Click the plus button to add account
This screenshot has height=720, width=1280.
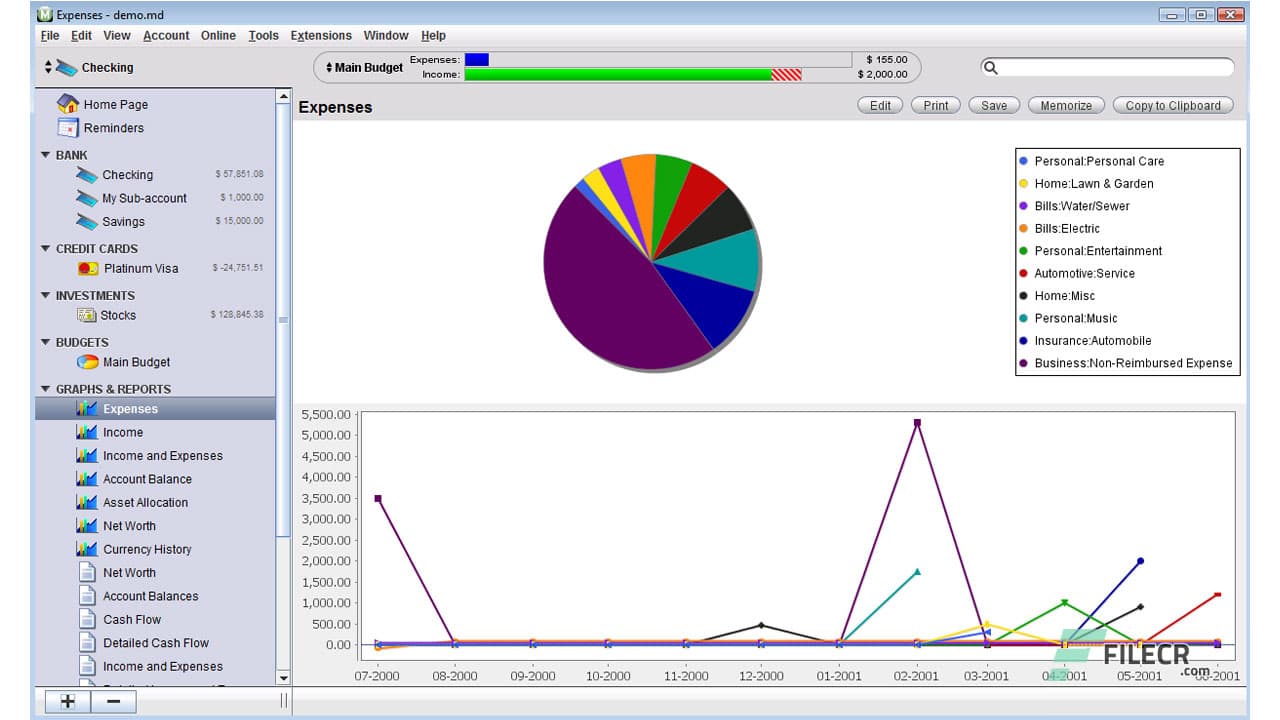coord(67,701)
